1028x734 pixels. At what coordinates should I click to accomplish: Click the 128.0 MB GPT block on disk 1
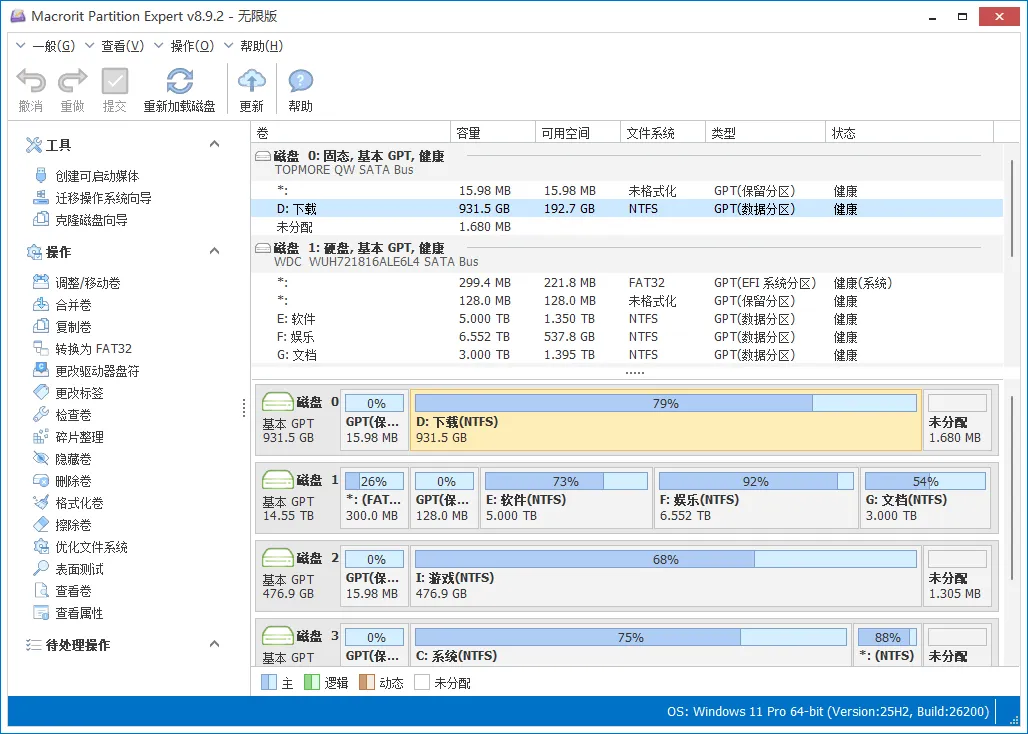pos(446,498)
